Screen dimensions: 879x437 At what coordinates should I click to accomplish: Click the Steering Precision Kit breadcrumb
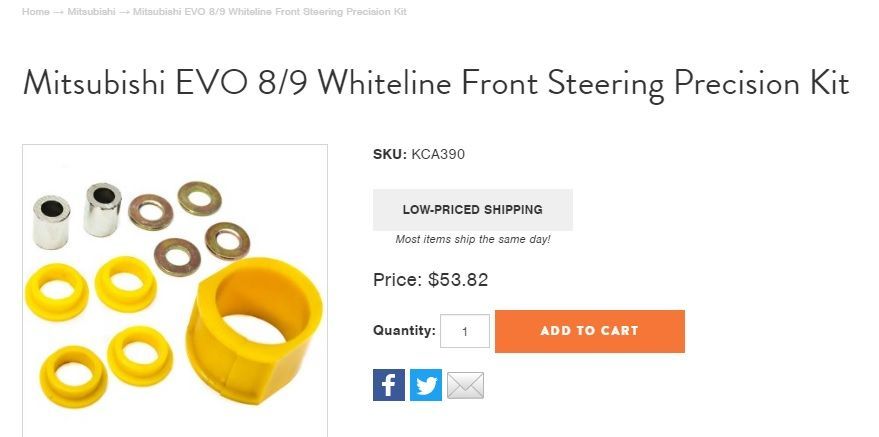[x=269, y=12]
